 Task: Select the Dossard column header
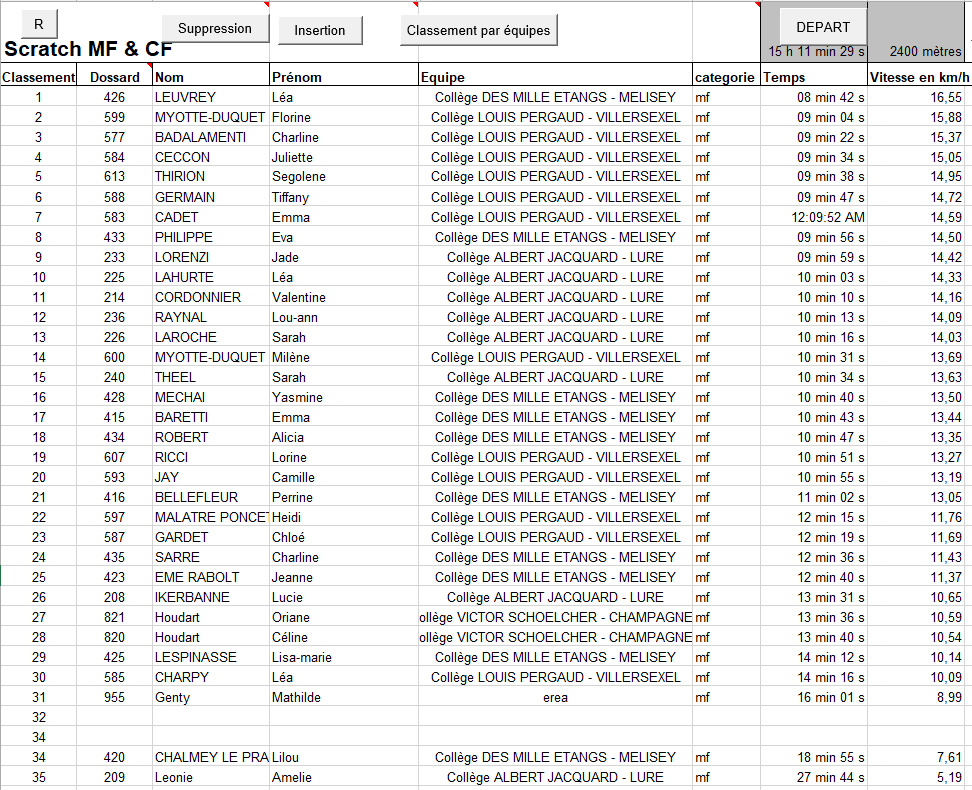click(x=115, y=77)
